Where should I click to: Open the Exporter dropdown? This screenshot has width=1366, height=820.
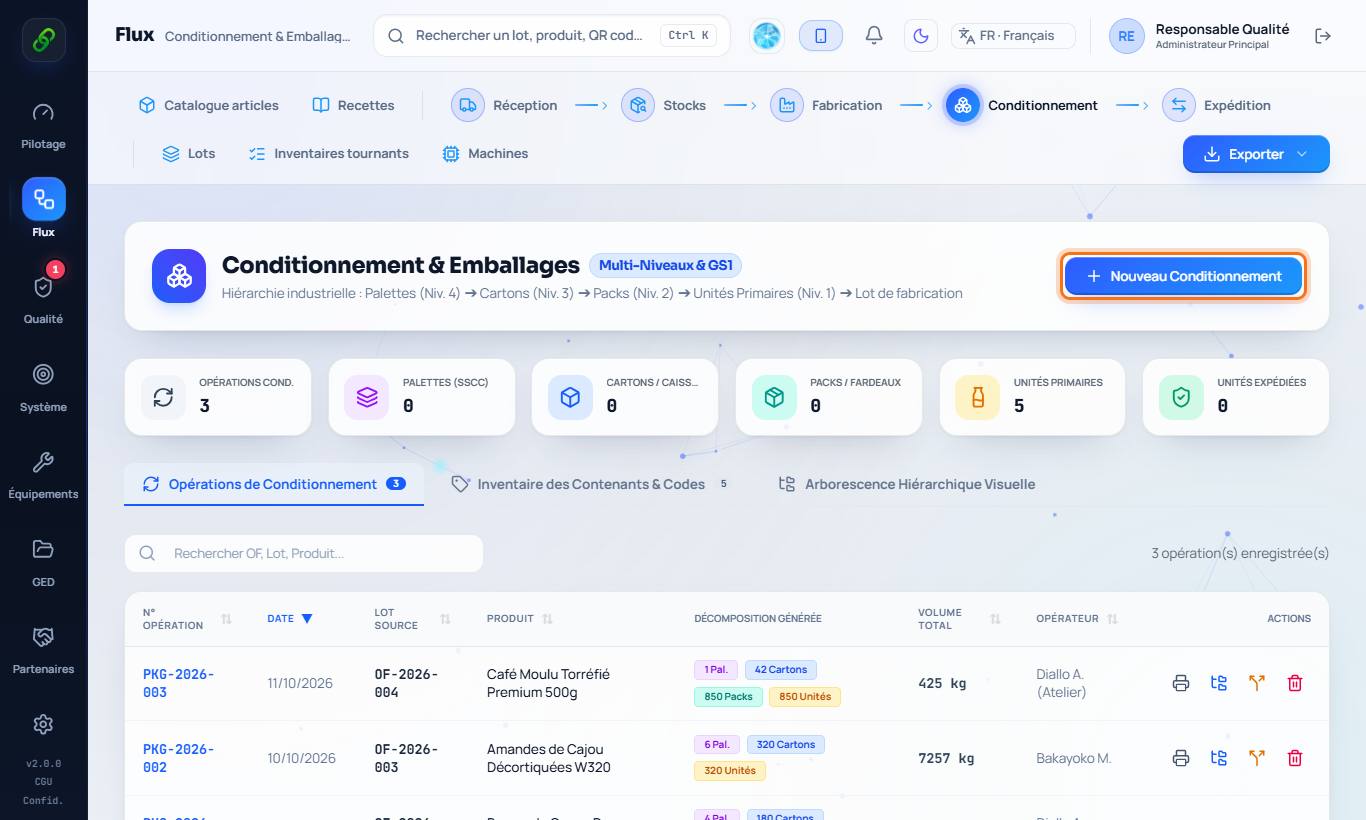(1256, 154)
